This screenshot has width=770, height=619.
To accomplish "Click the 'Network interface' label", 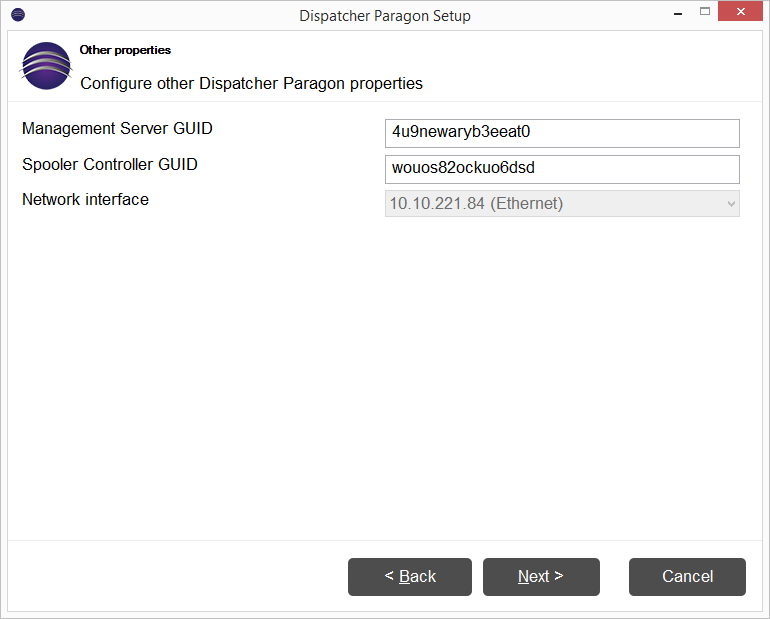I will point(85,200).
